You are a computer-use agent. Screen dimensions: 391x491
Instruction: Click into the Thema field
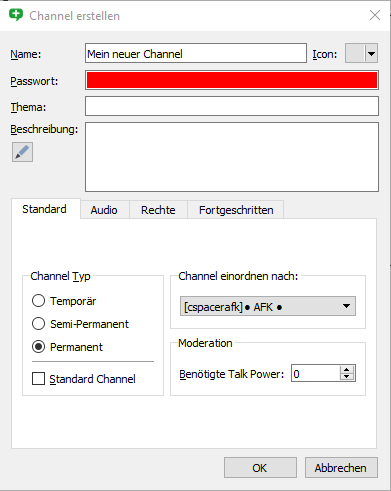click(x=232, y=106)
